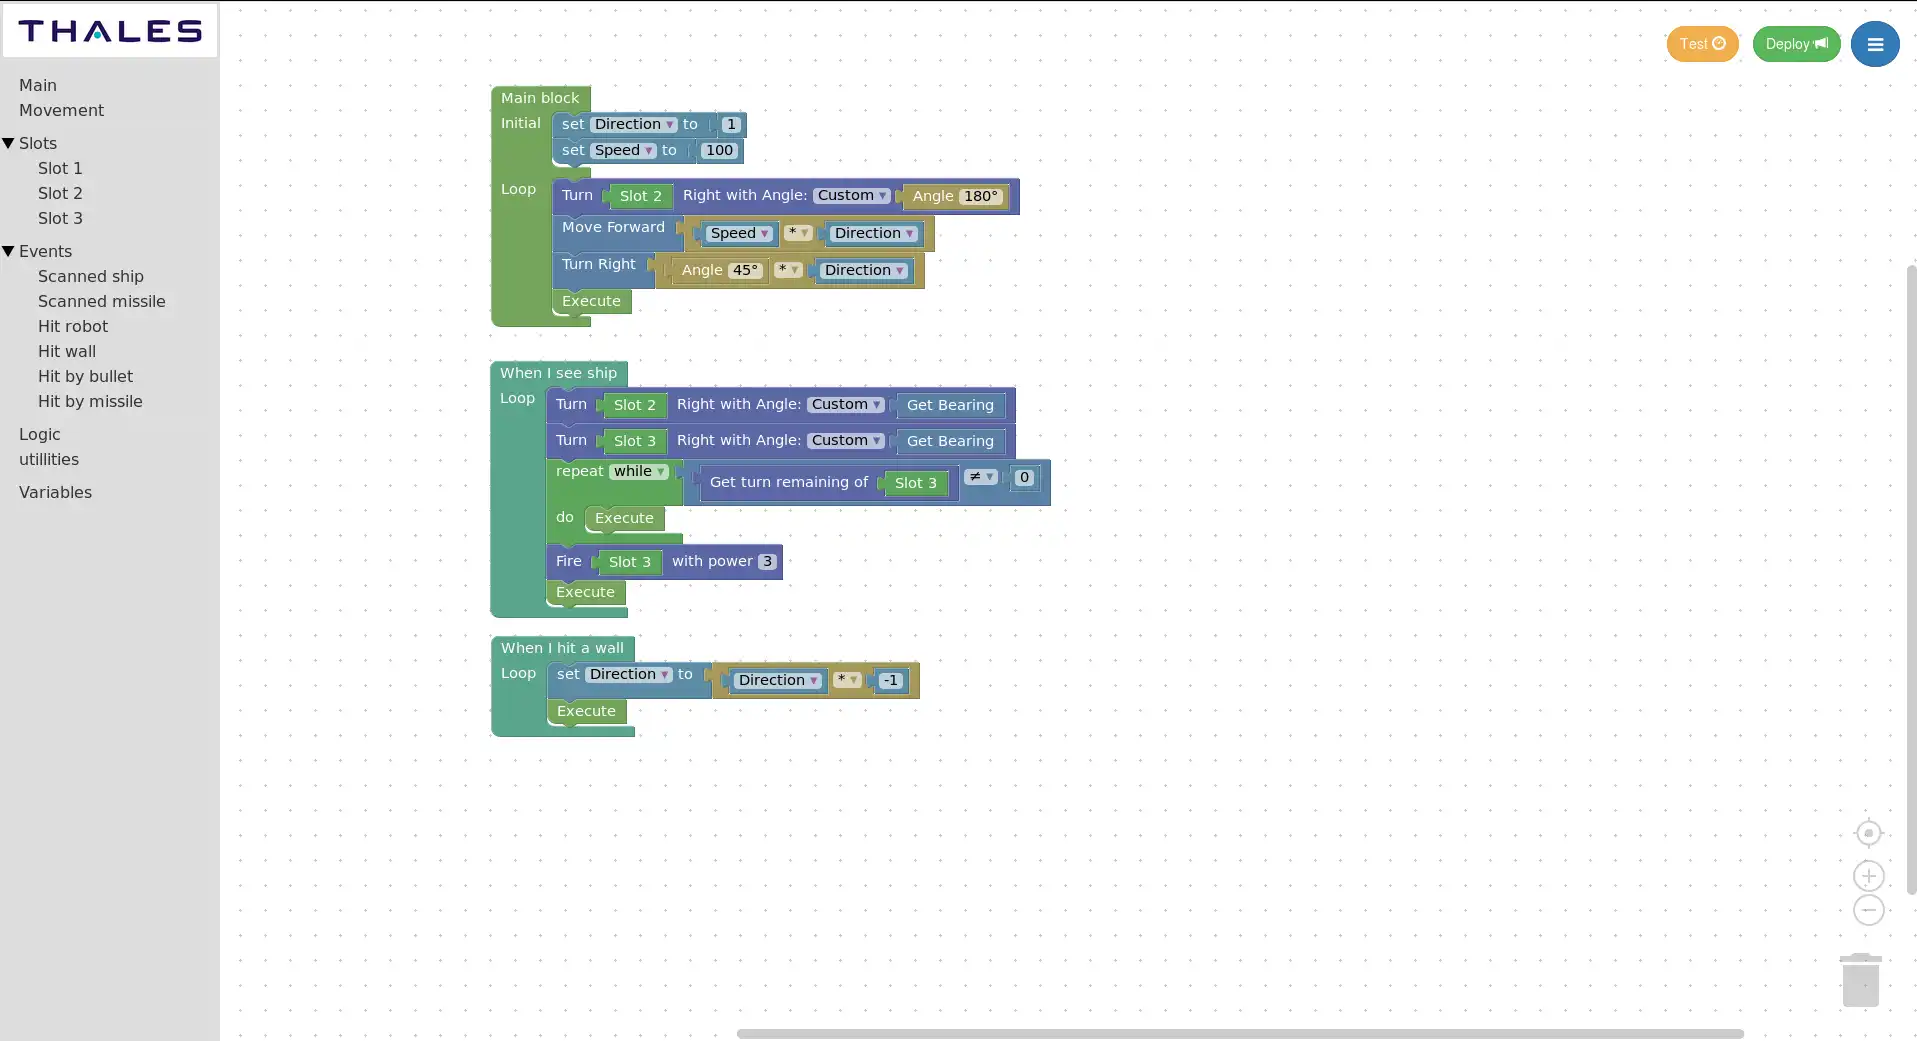This screenshot has width=1917, height=1041.
Task: Open the while dropdown in repeat block
Action: point(639,471)
